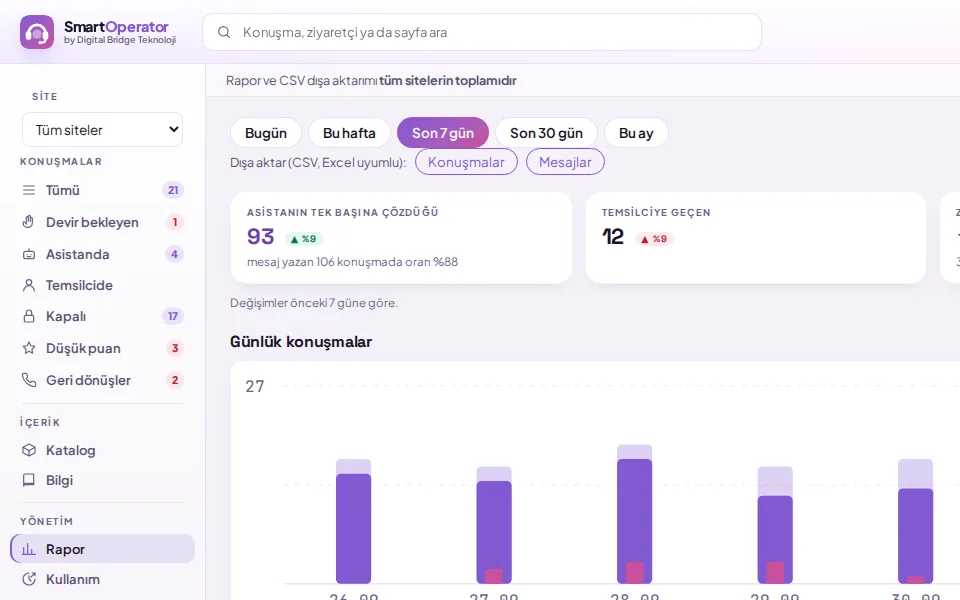The height and width of the screenshot is (600, 960).
Task: Click the Tümü count badge 21
Action: pos(173,190)
